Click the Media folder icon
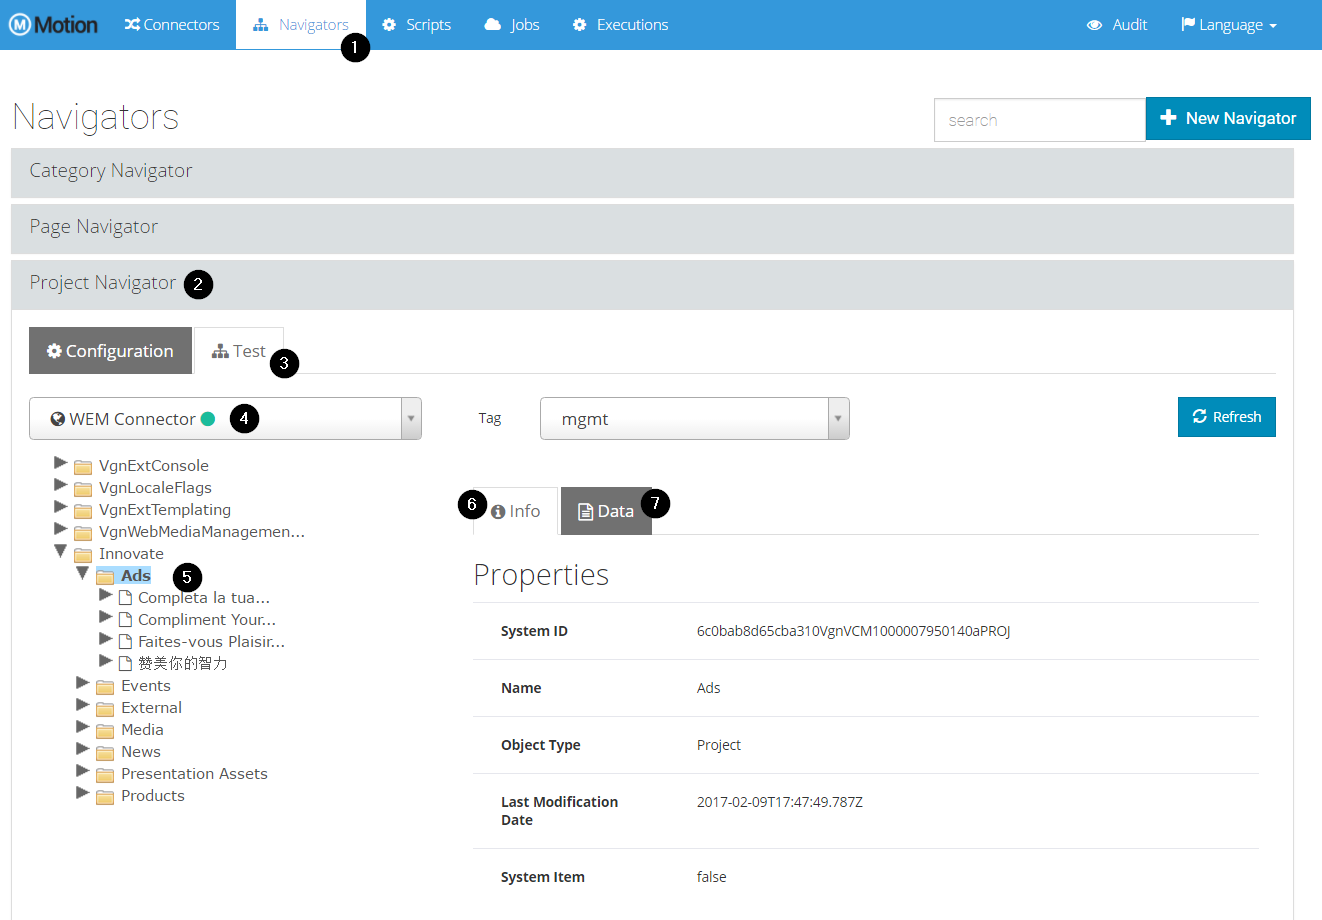1322x920 pixels. pyautogui.click(x=105, y=731)
